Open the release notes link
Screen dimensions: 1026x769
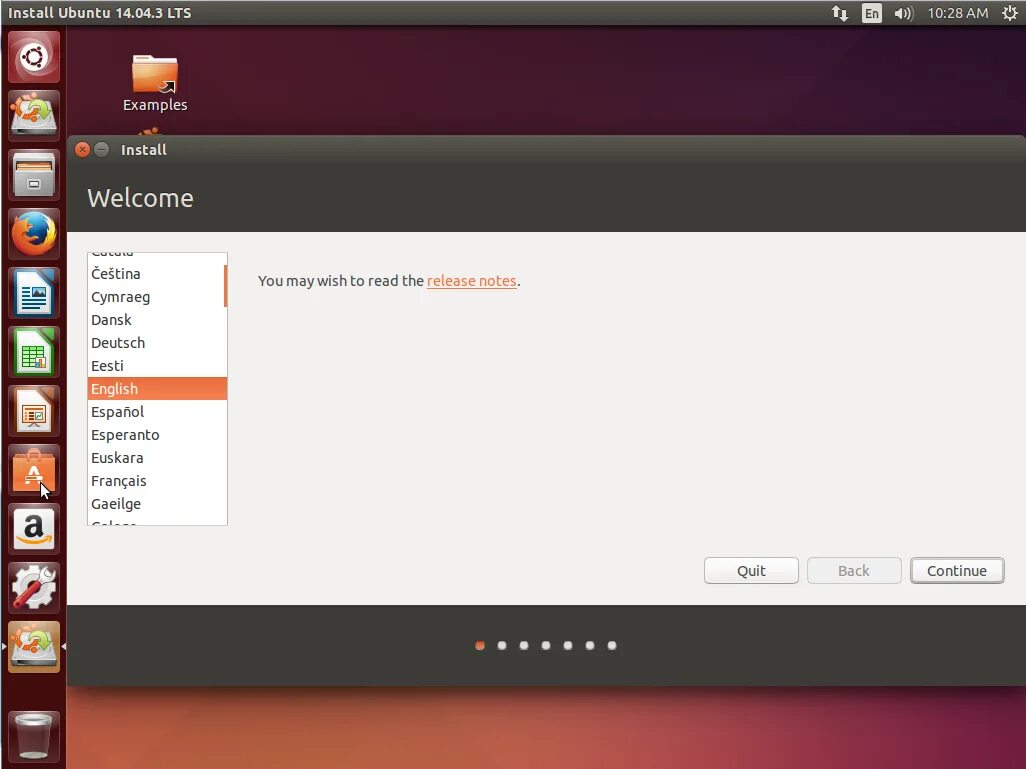[472, 281]
